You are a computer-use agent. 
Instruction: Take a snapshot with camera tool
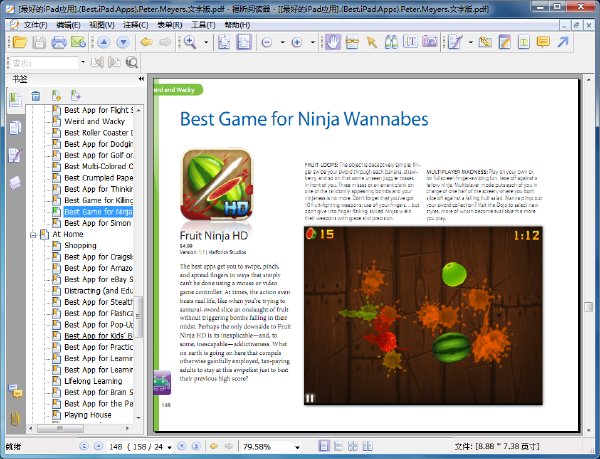pyautogui.click(x=430, y=42)
